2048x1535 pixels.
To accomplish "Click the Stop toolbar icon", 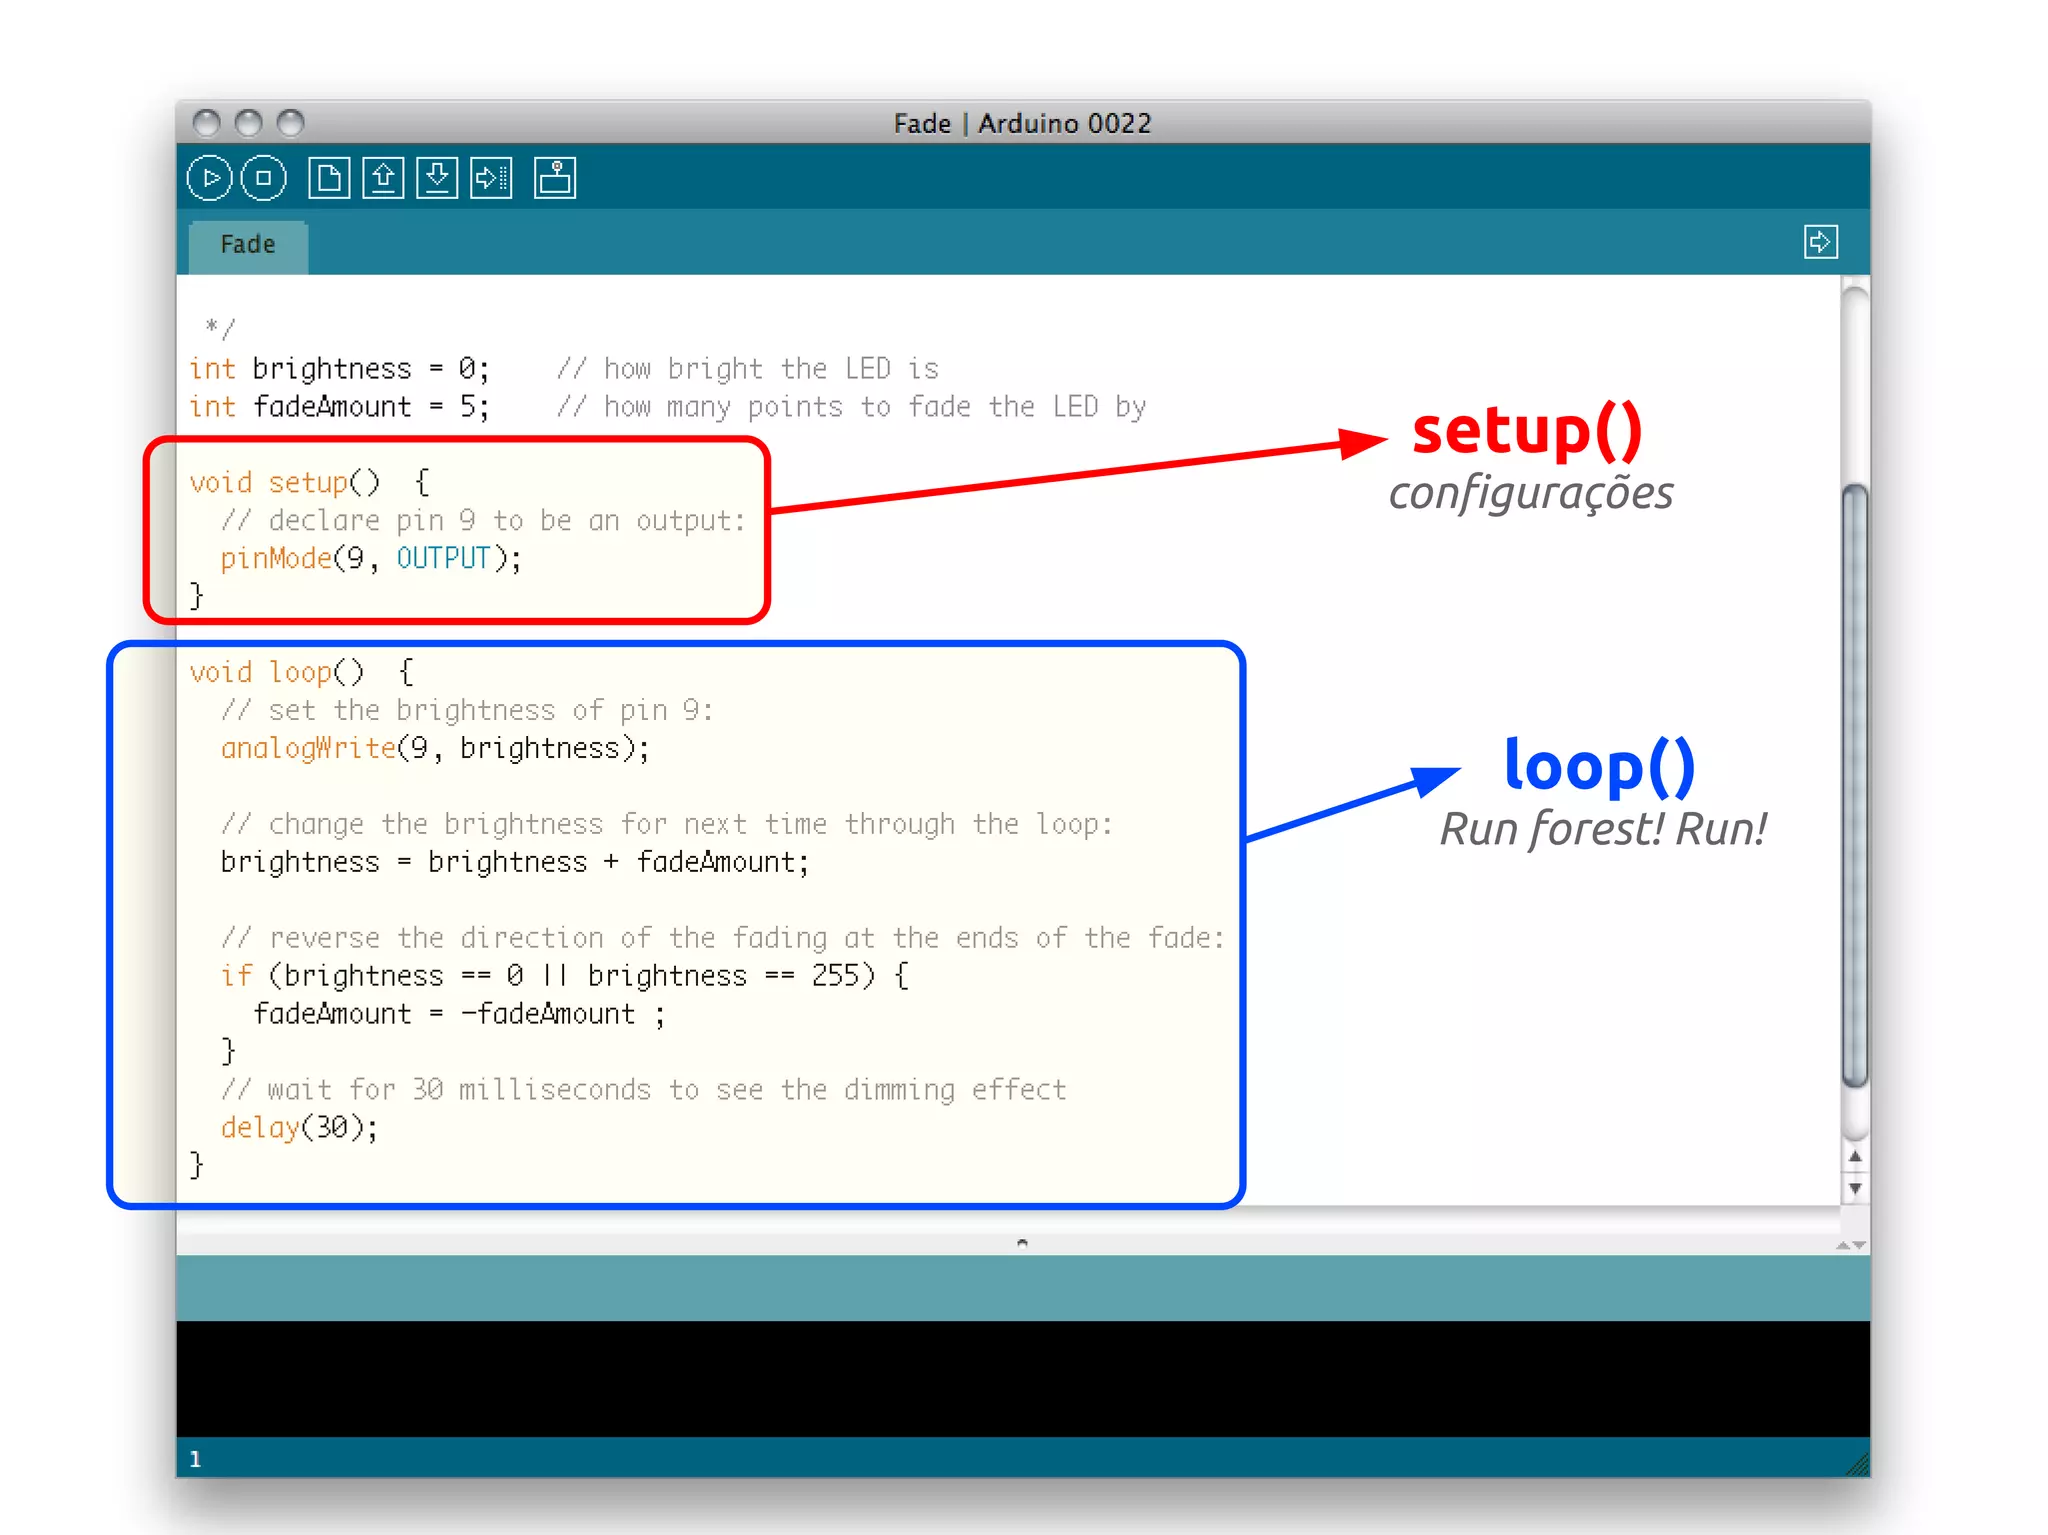I will click(264, 179).
